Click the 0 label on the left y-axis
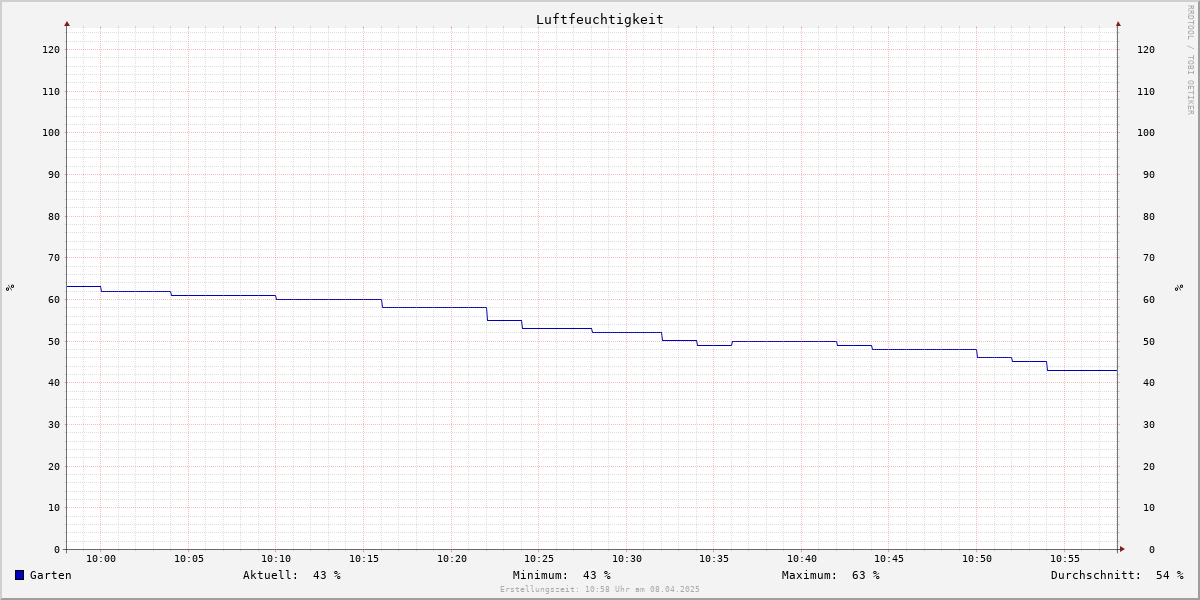 57,549
